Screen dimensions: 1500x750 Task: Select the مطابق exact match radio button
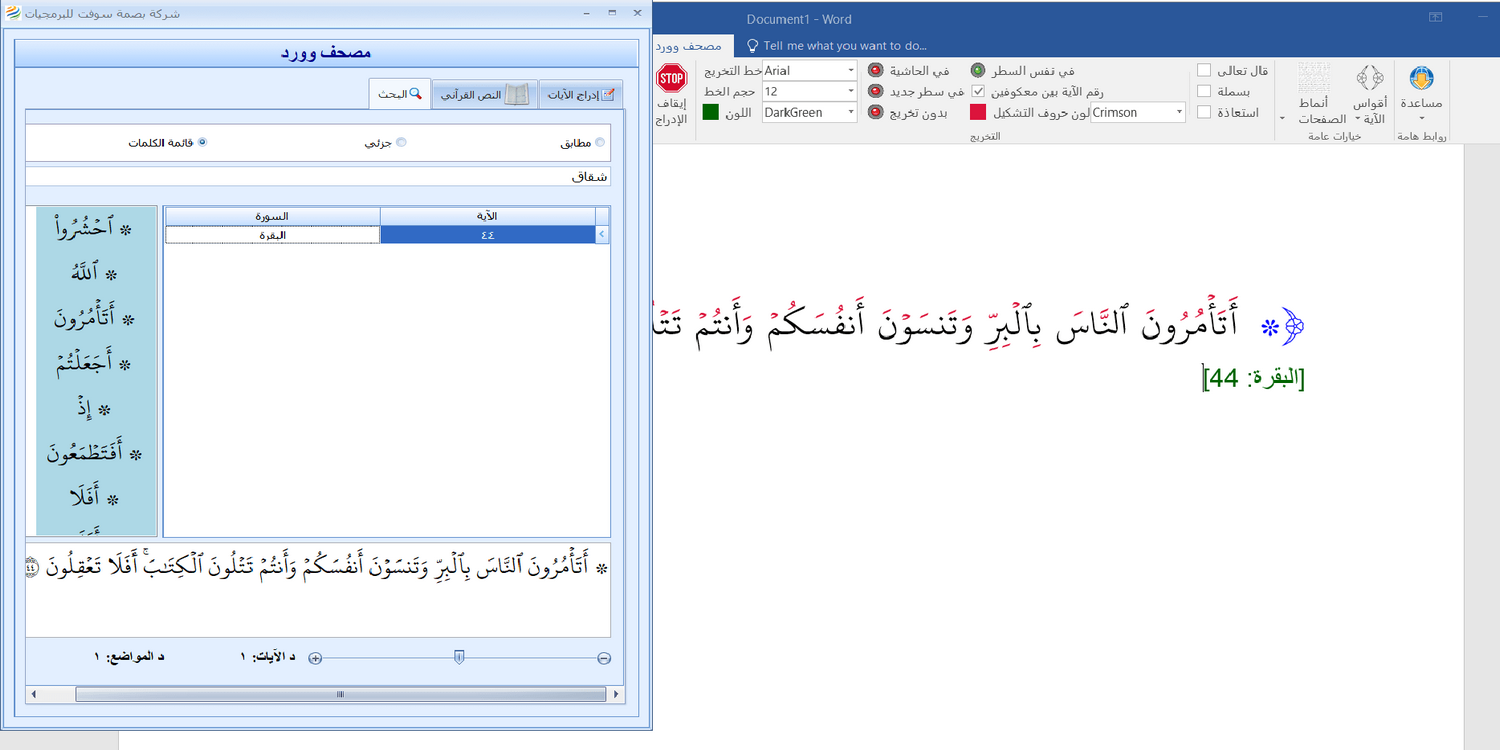point(600,142)
